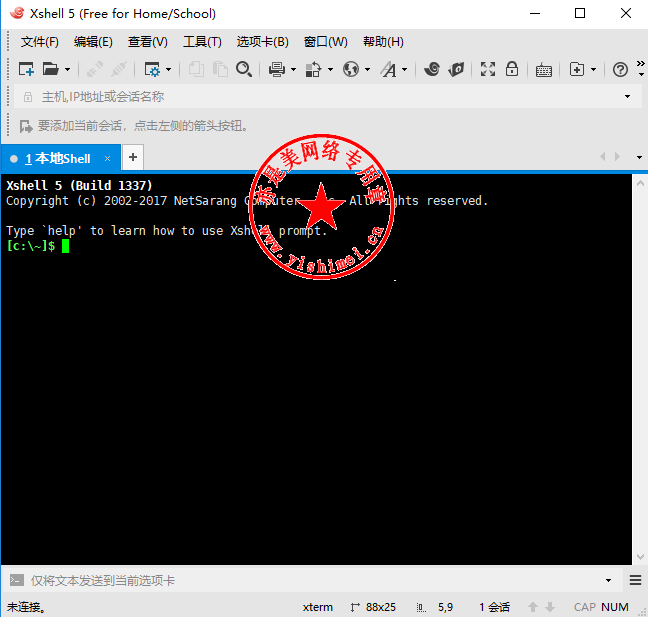Click terminal scrollbar down arrow
Screen dimensions: 648x617
640,557
